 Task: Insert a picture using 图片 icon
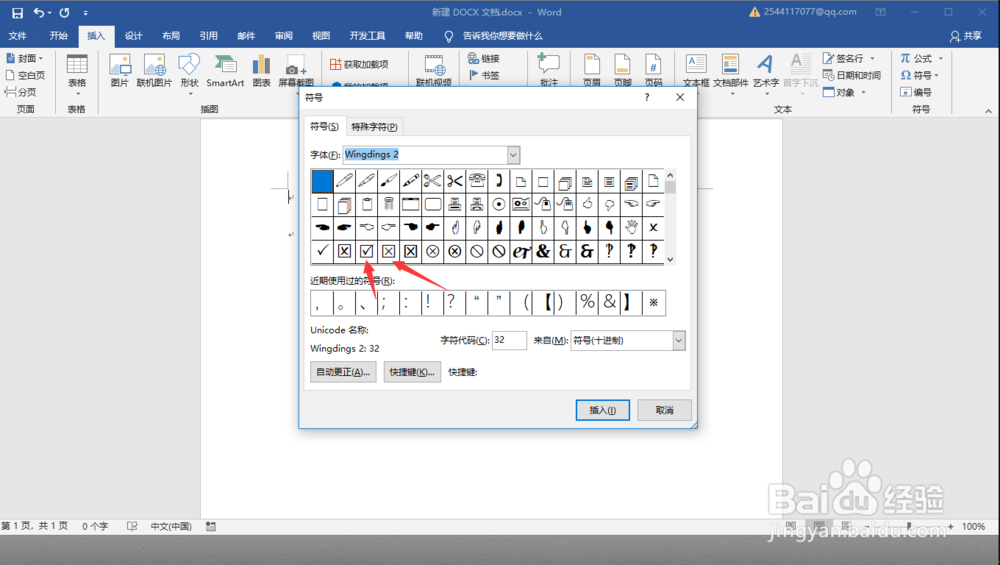[120, 70]
